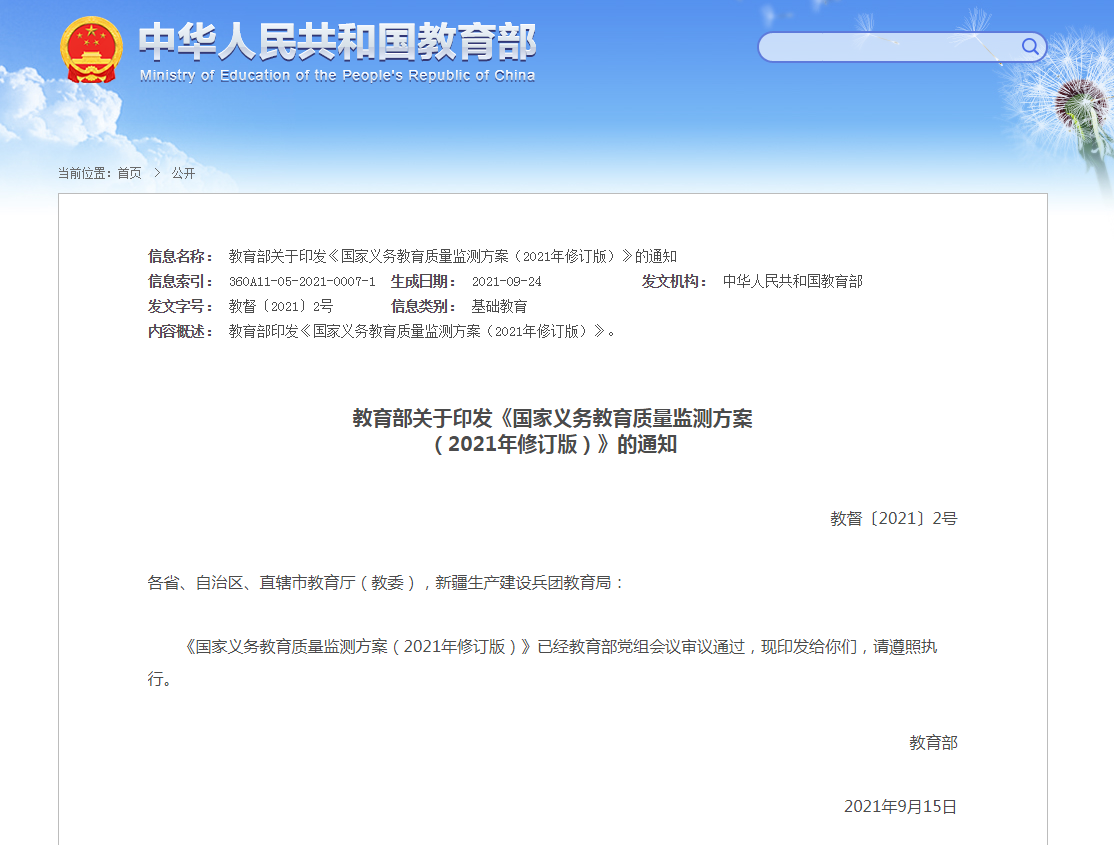1114x845 pixels.
Task: Click the addressee line 各省、自治区、直辖市教育厅
Action: coord(386,583)
